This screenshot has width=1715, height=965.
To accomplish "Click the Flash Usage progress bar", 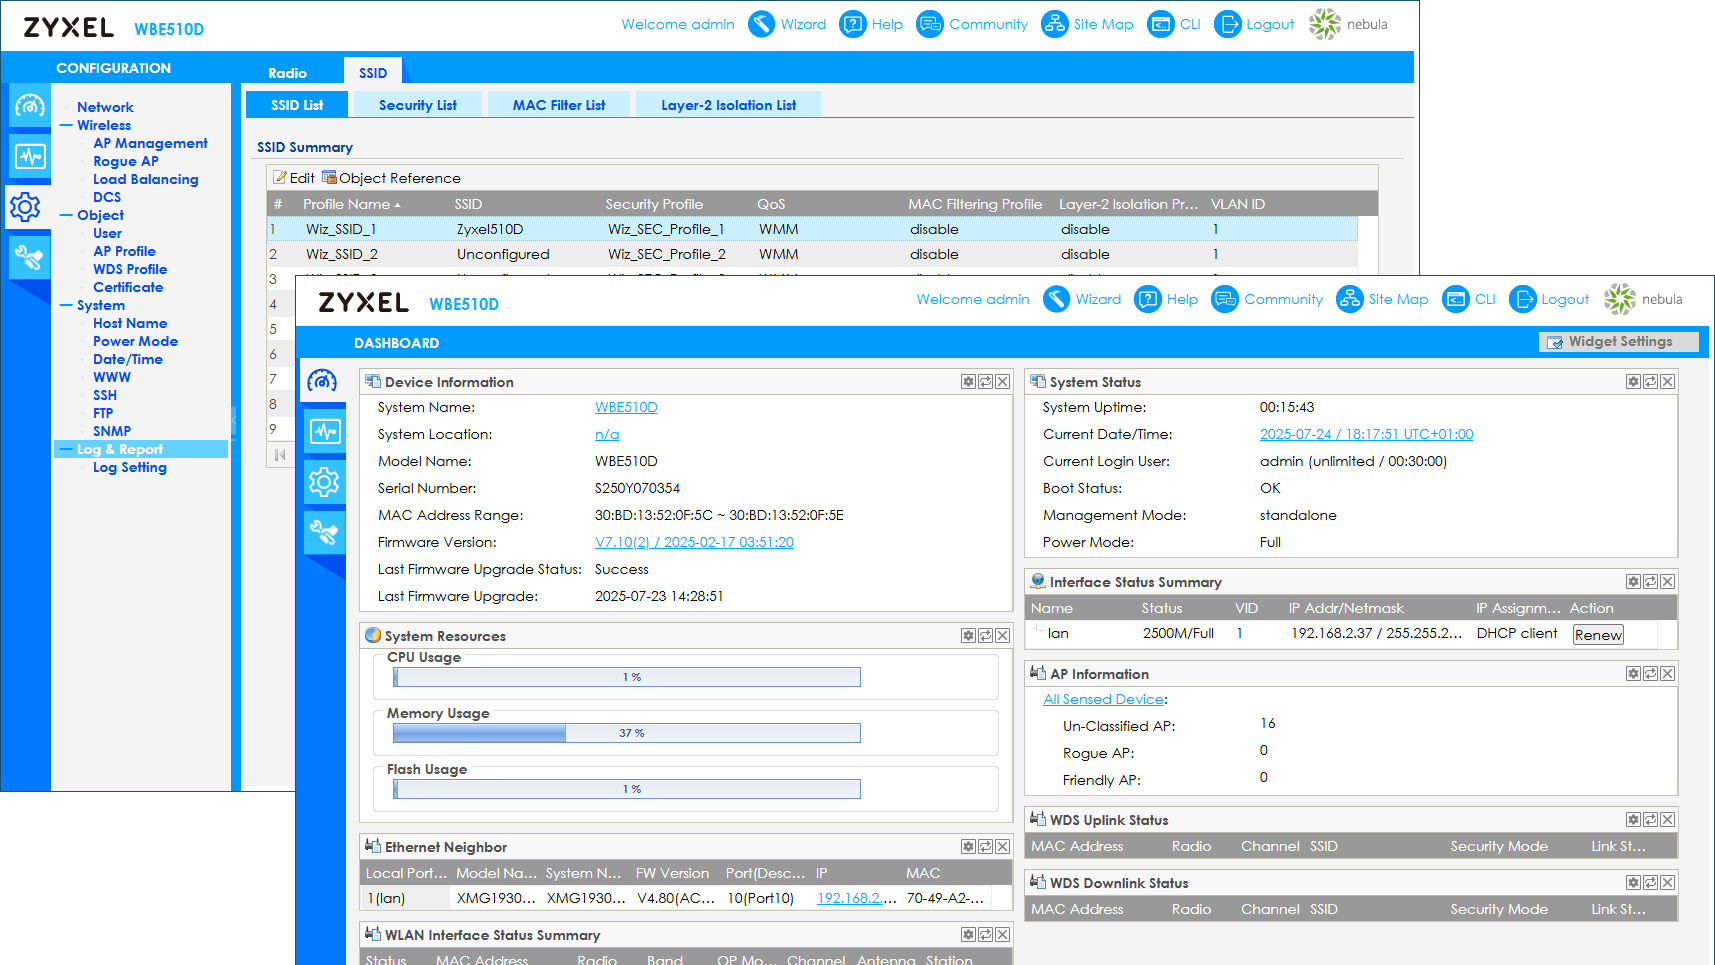I will 627,789.
